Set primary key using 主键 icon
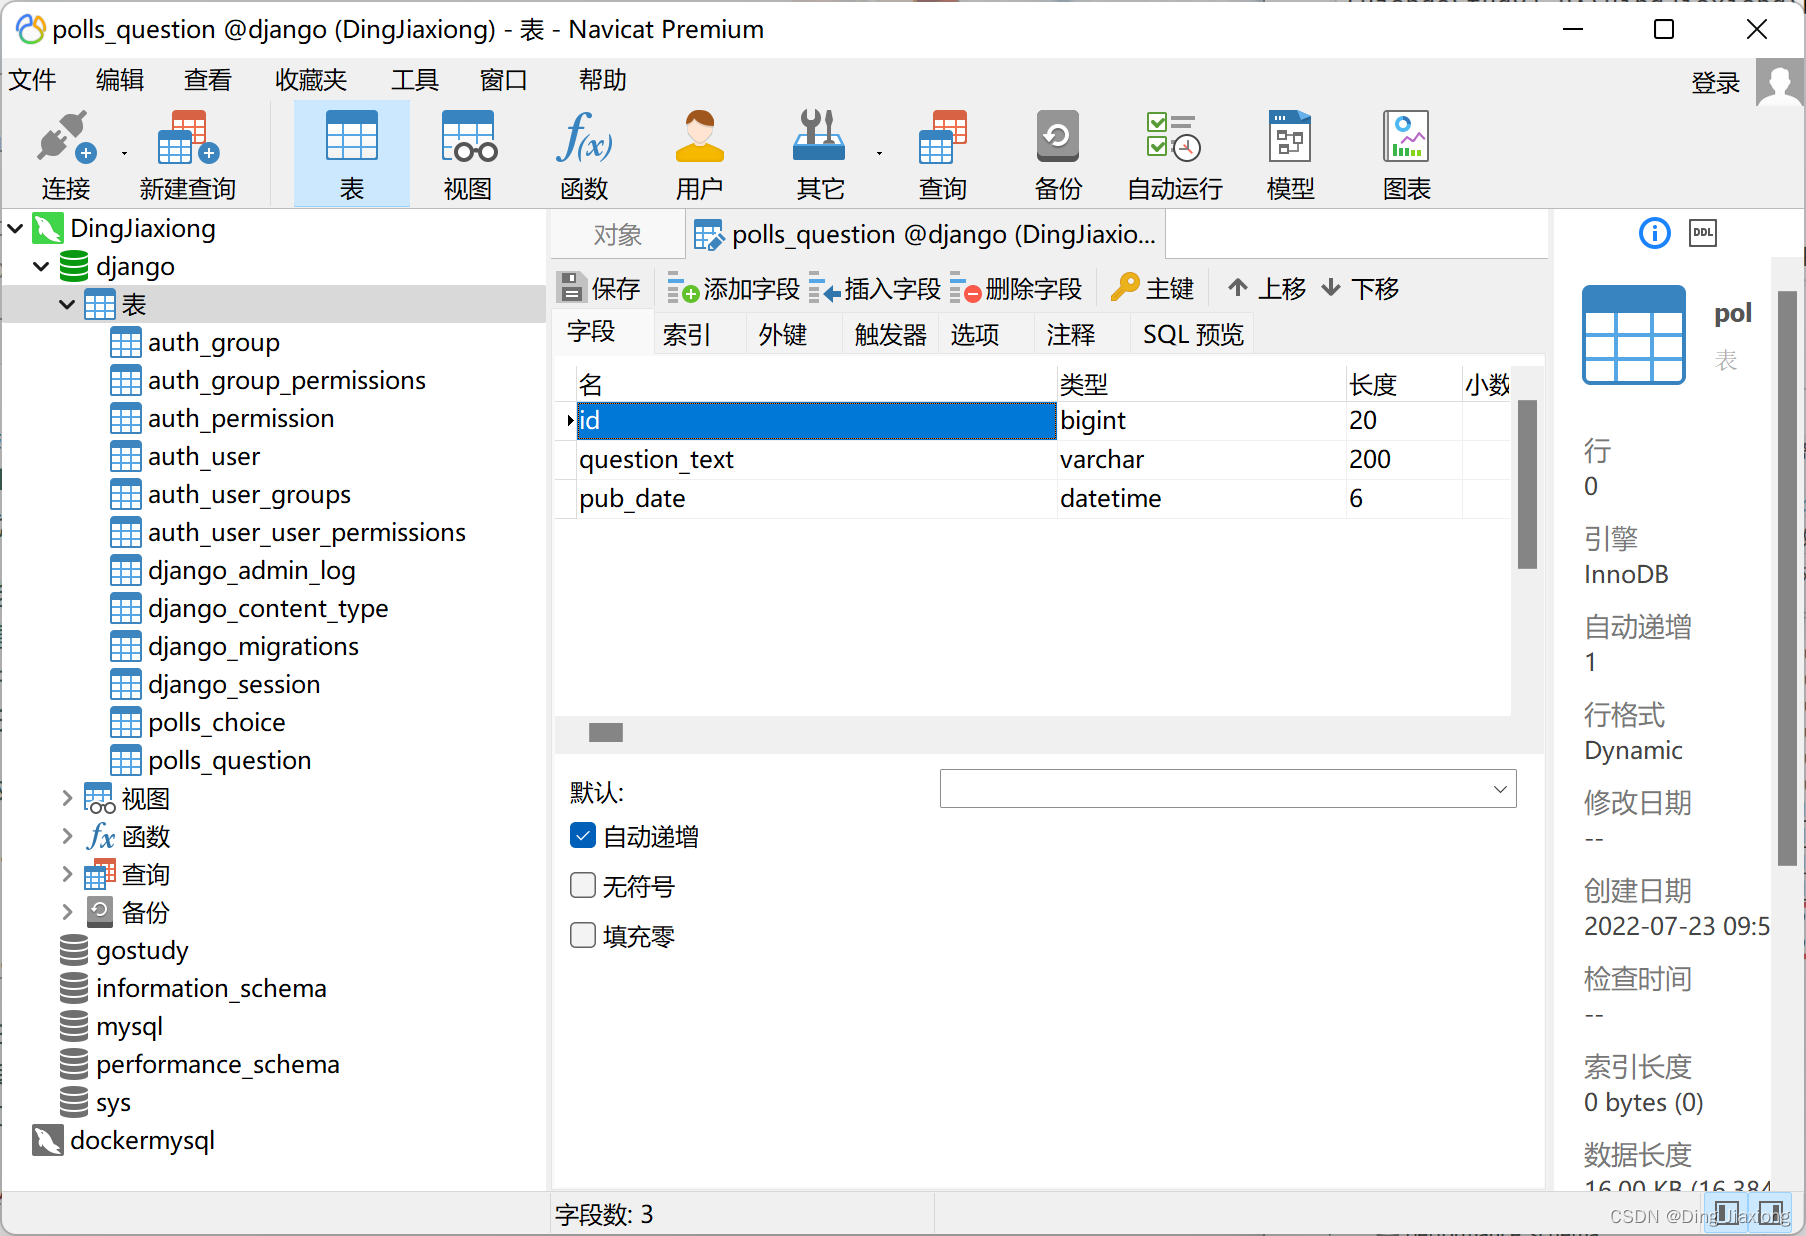Screen dimensions: 1806x1236 pyautogui.click(x=1152, y=288)
